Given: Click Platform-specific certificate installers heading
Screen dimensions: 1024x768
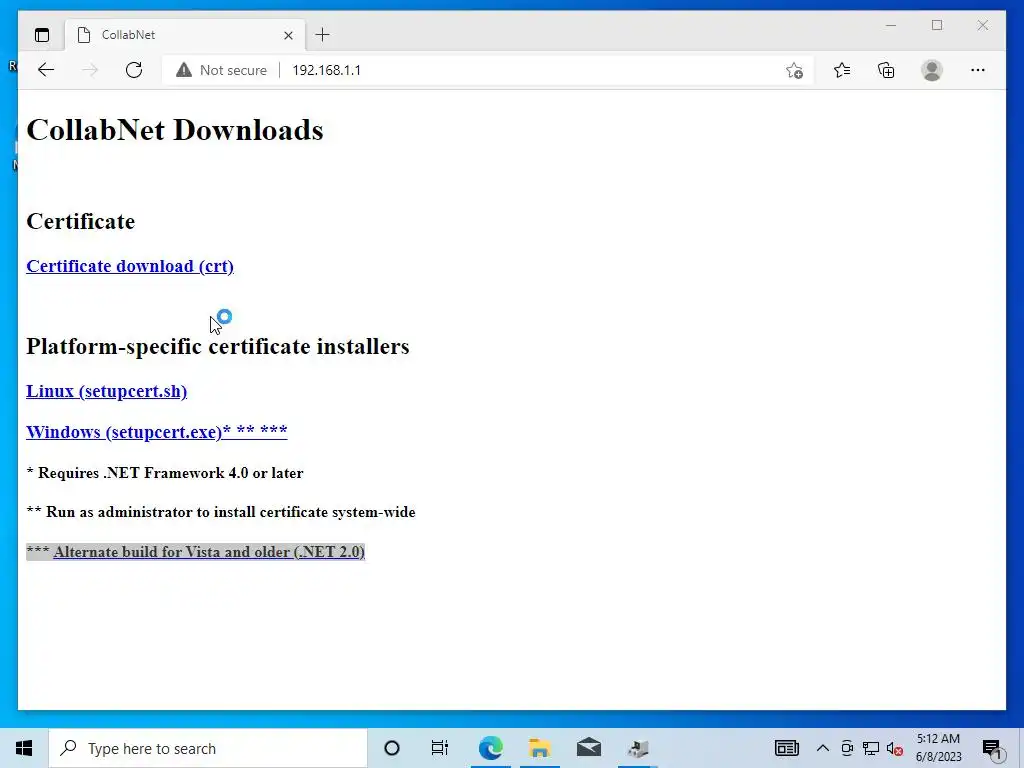Looking at the screenshot, I should coord(217,346).
